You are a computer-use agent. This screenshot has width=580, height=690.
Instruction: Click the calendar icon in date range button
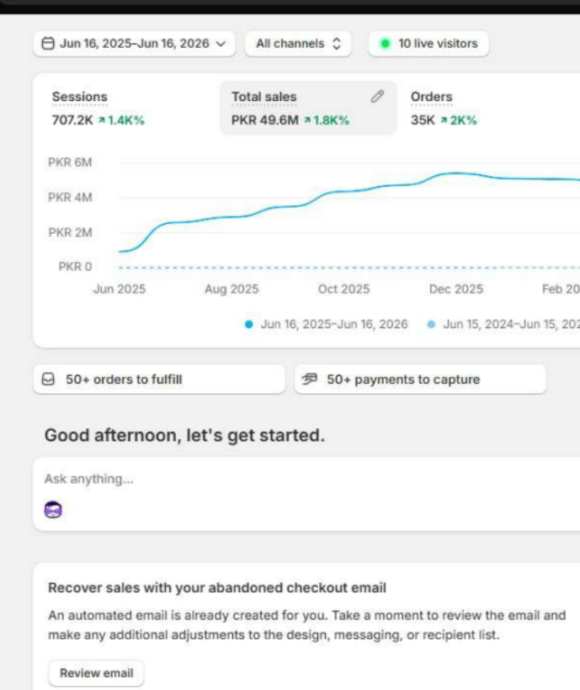pyautogui.click(x=48, y=44)
